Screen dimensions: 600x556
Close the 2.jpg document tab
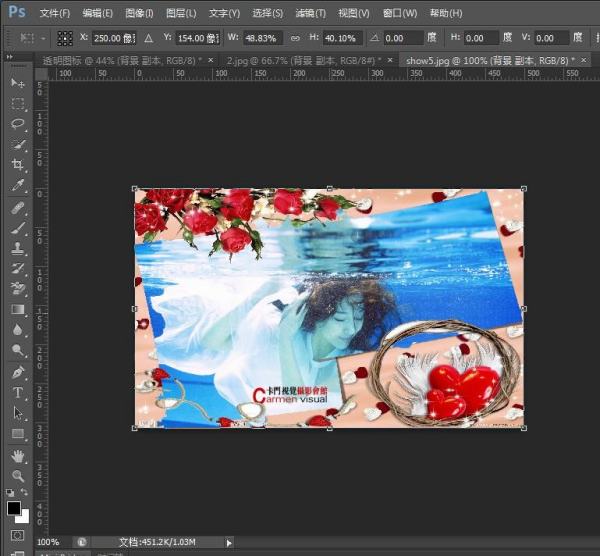point(390,60)
